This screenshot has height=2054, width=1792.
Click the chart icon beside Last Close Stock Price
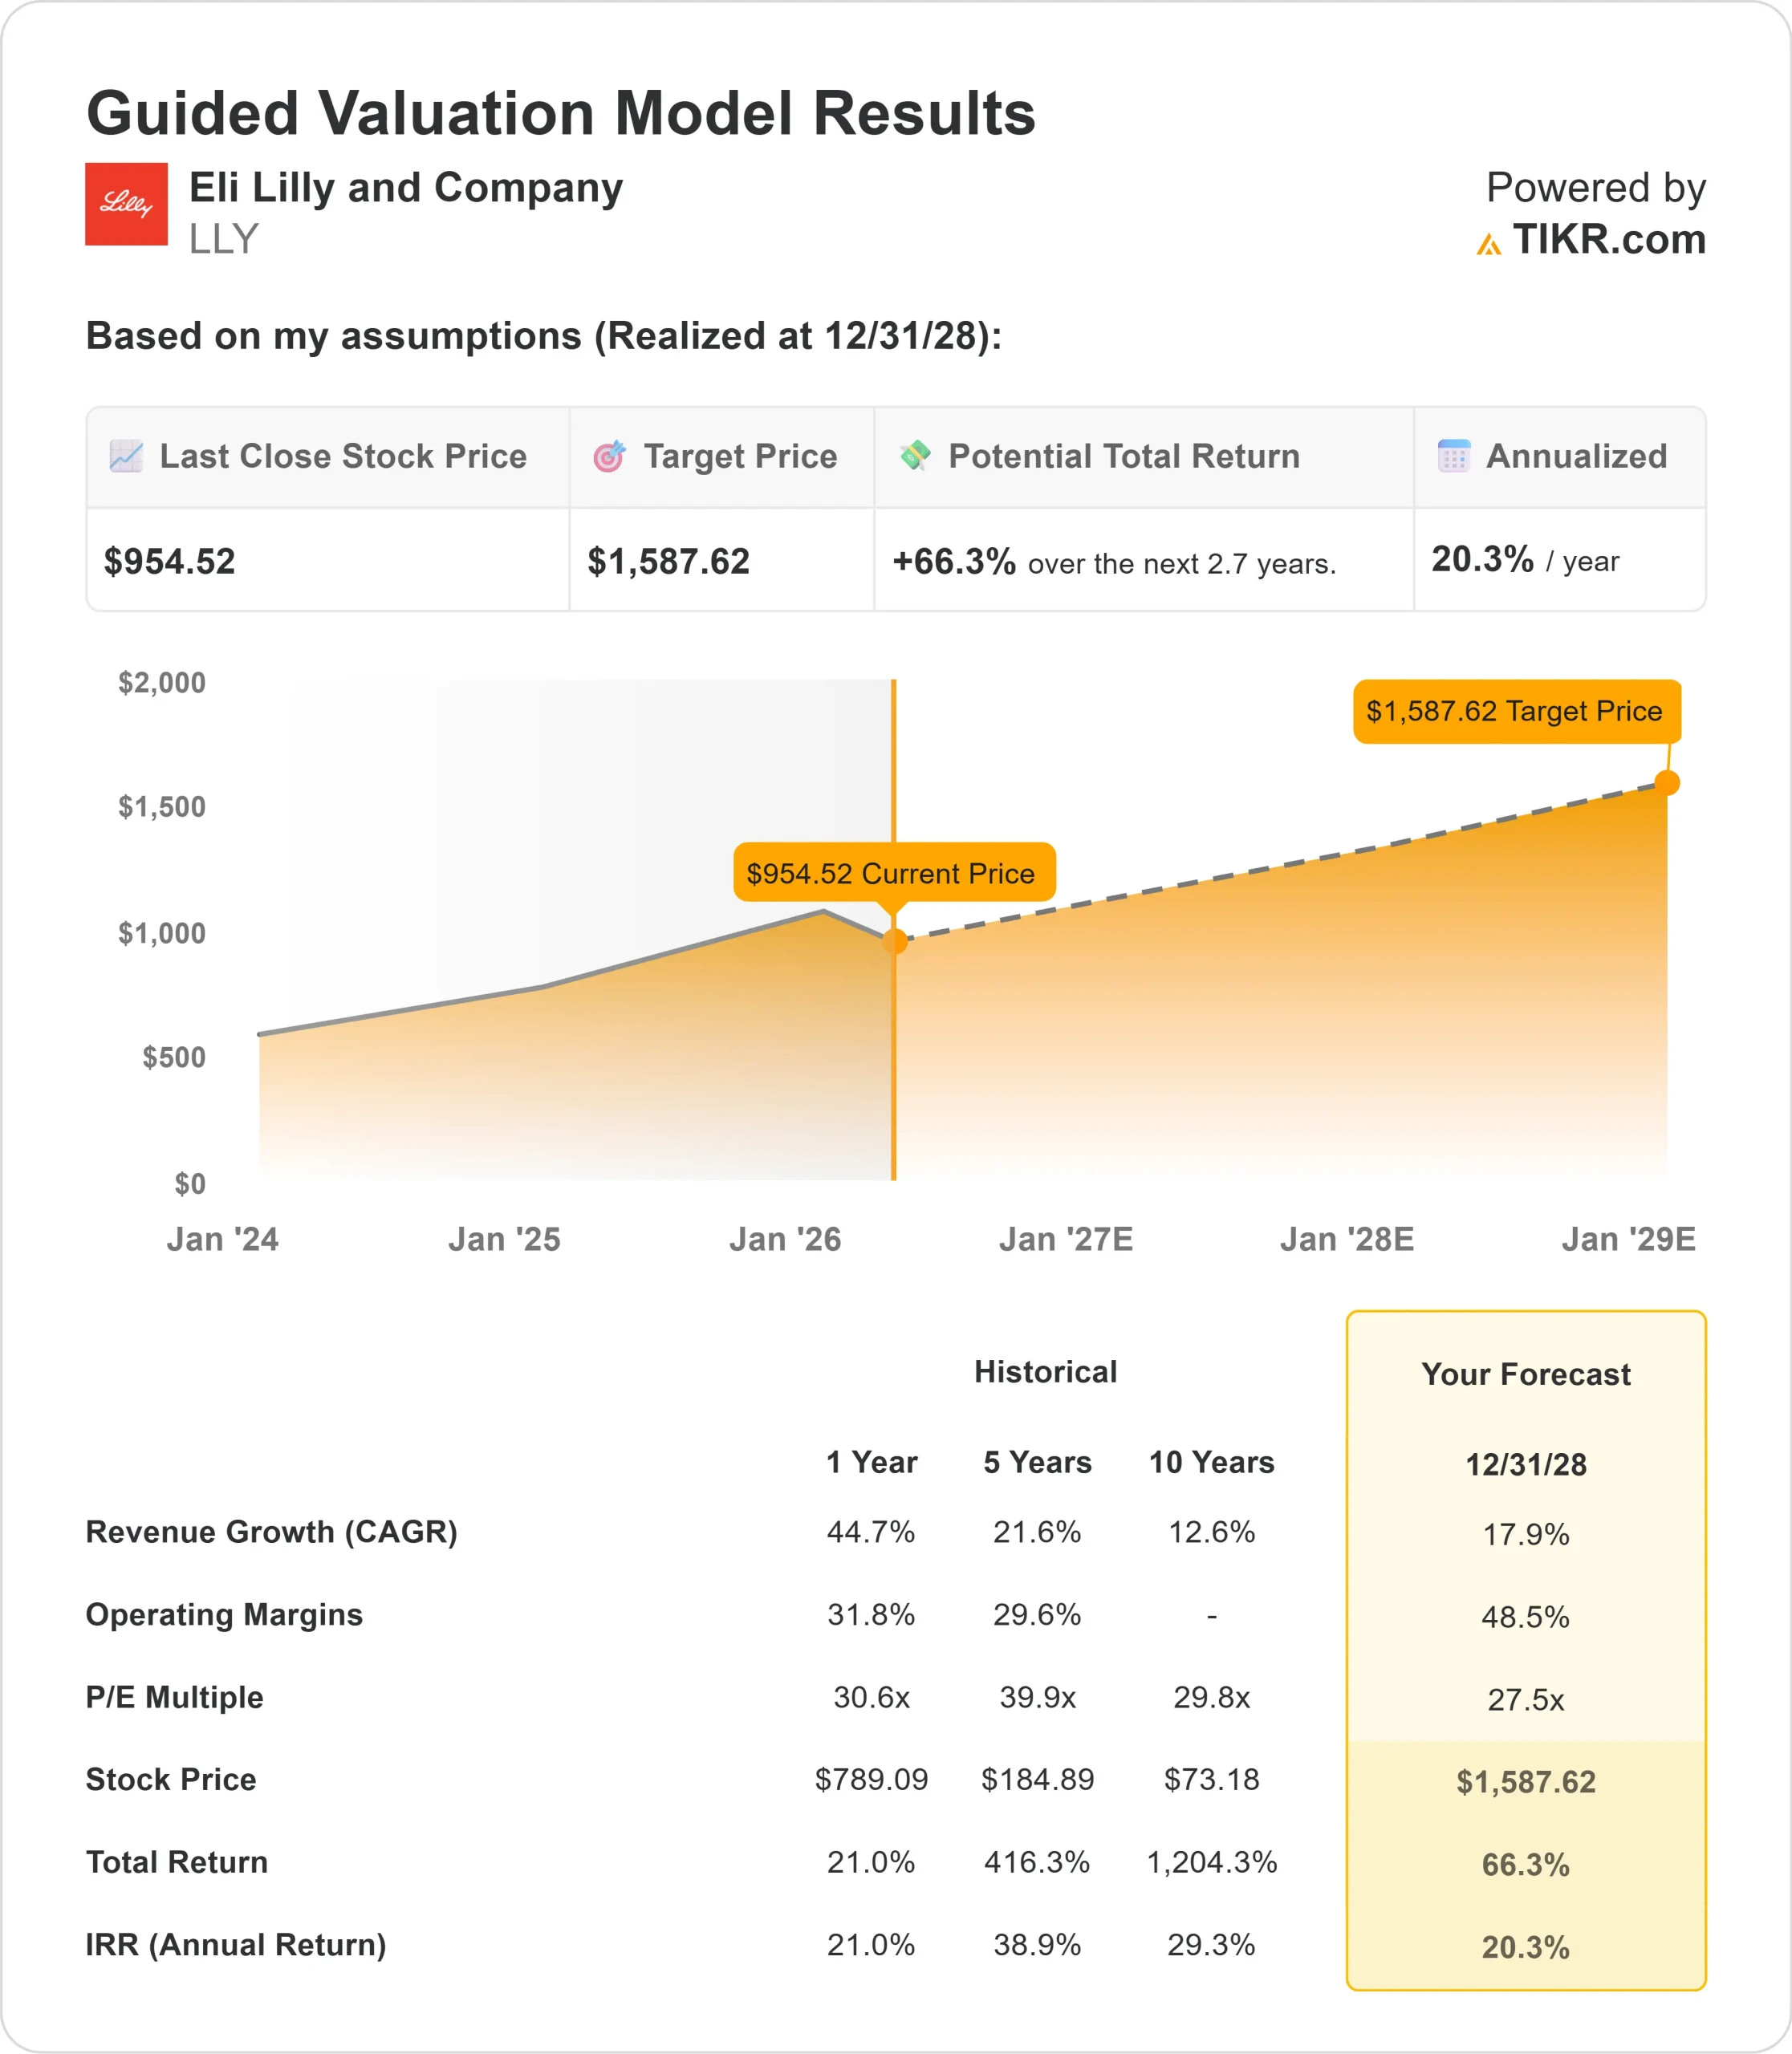pyautogui.click(x=126, y=456)
